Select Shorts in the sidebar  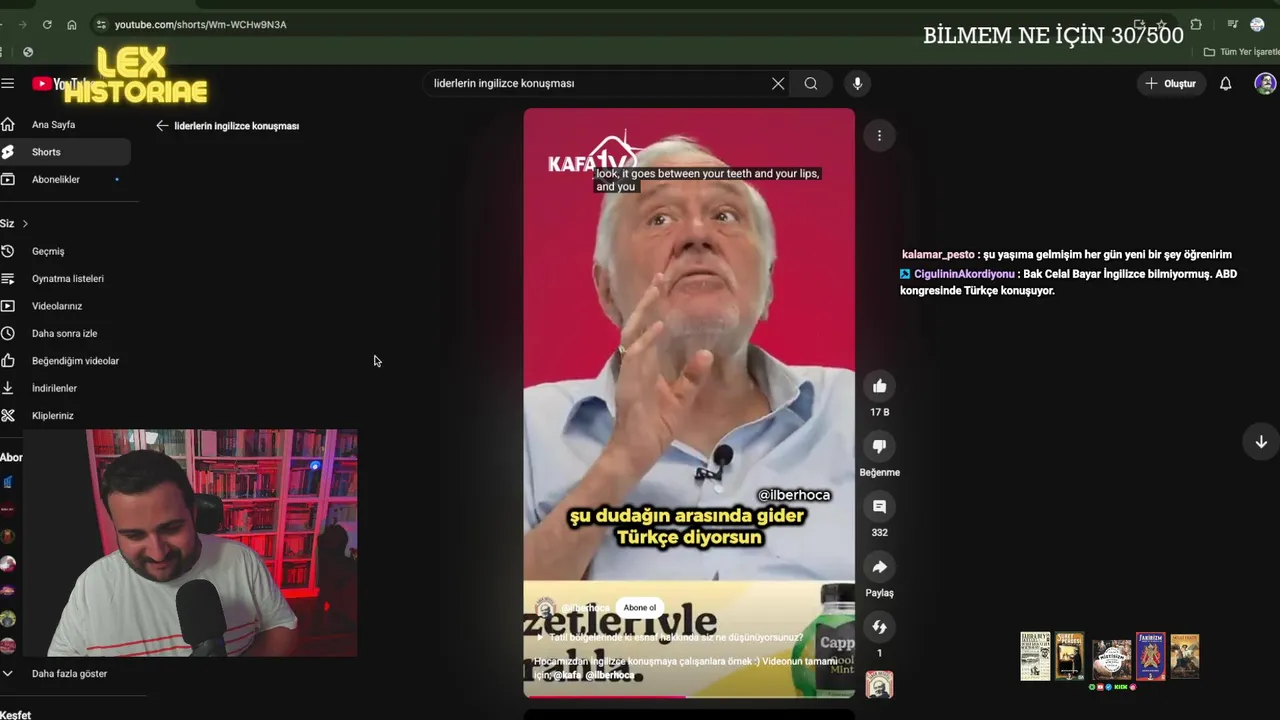[65, 152]
